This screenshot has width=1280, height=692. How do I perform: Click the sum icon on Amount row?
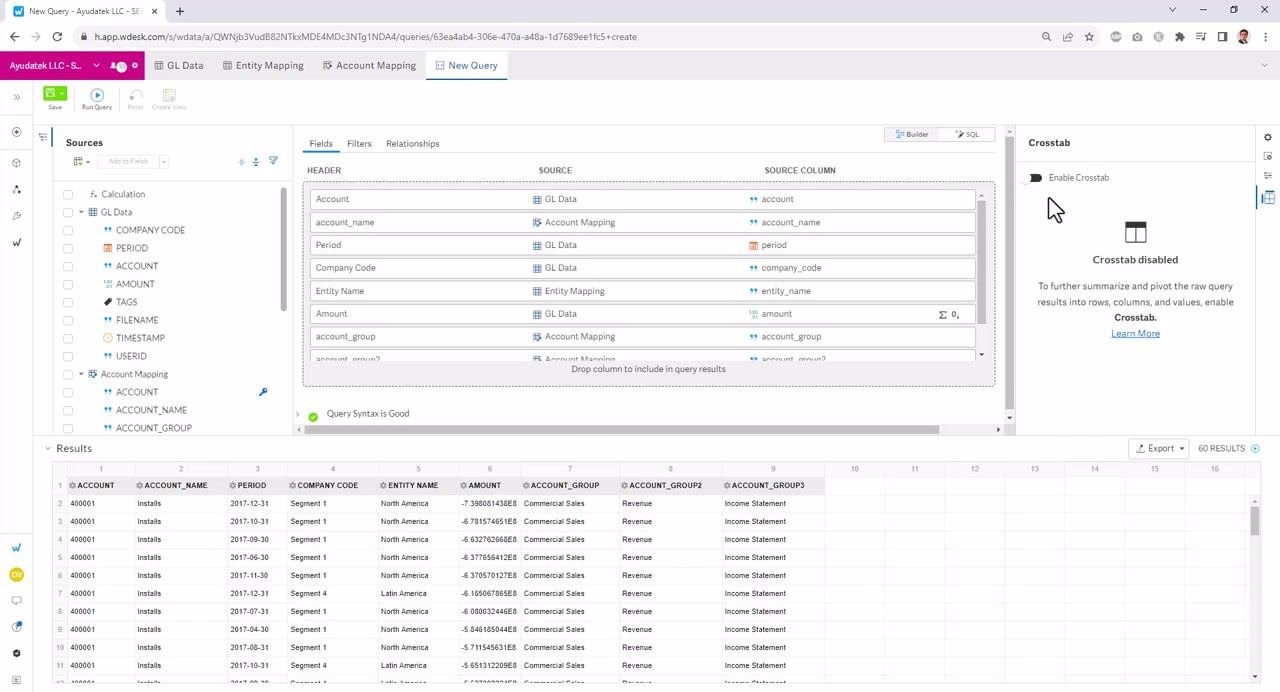coord(942,314)
